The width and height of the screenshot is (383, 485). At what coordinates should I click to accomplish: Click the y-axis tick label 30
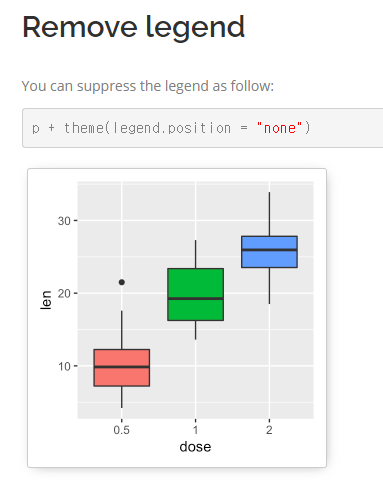click(x=64, y=221)
